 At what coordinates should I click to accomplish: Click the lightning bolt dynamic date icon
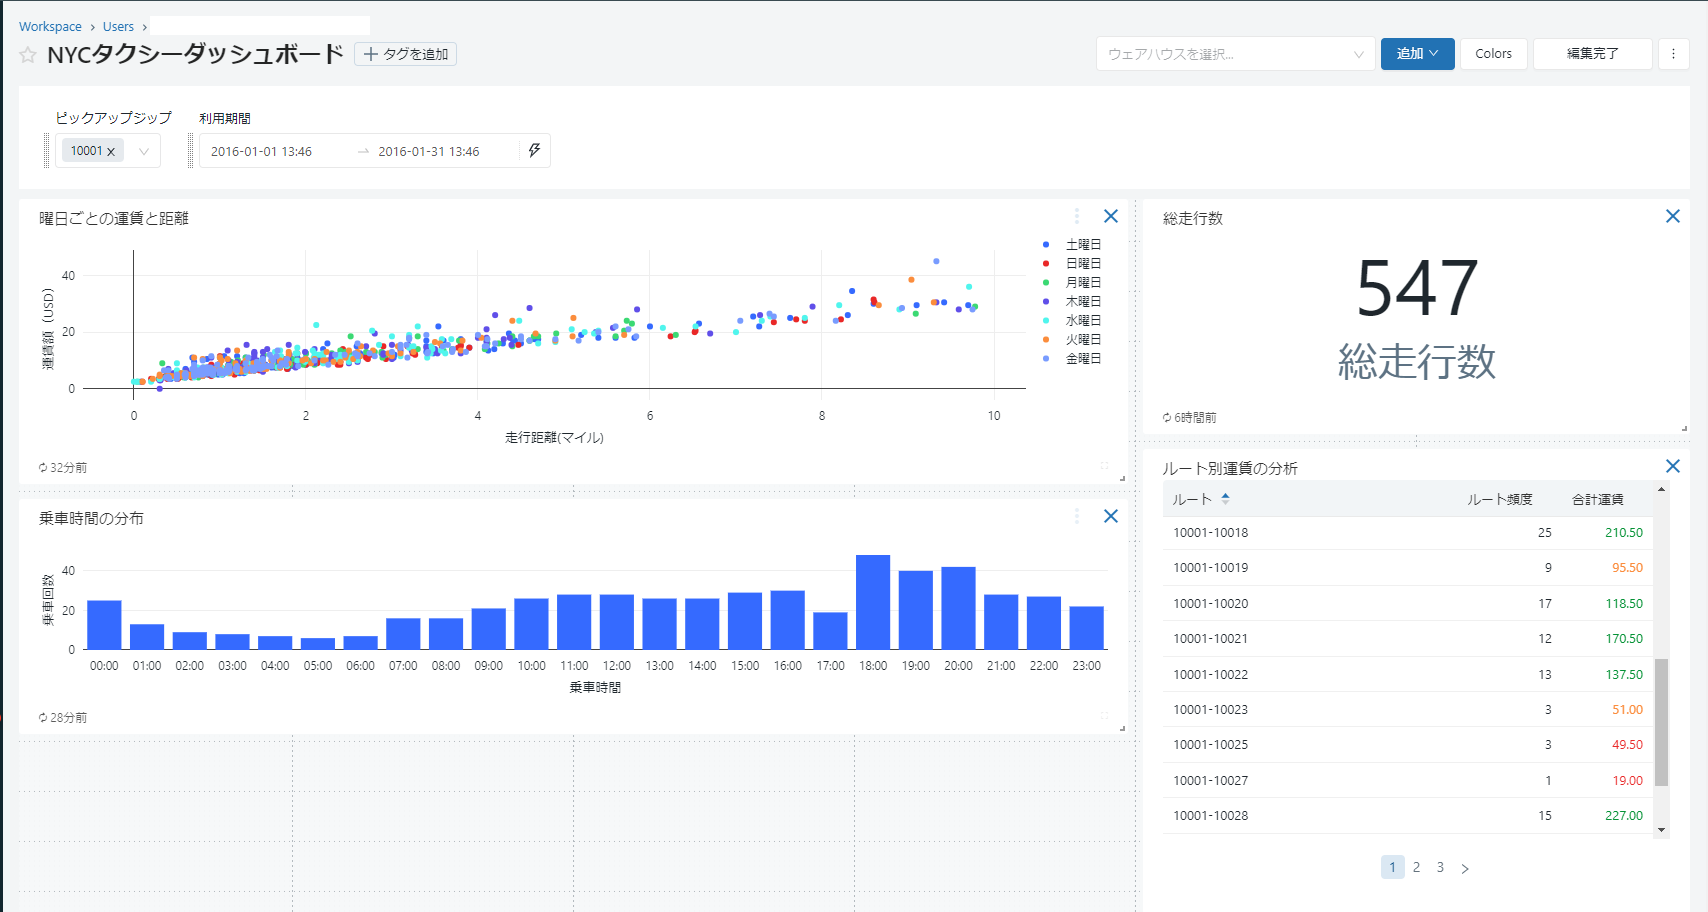point(534,151)
